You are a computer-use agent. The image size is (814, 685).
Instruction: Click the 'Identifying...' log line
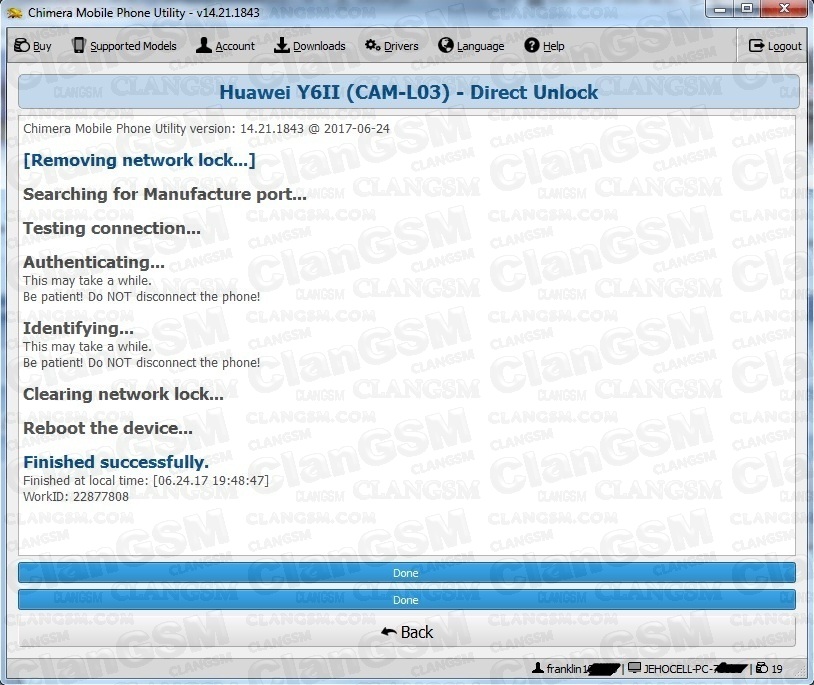[x=78, y=328]
